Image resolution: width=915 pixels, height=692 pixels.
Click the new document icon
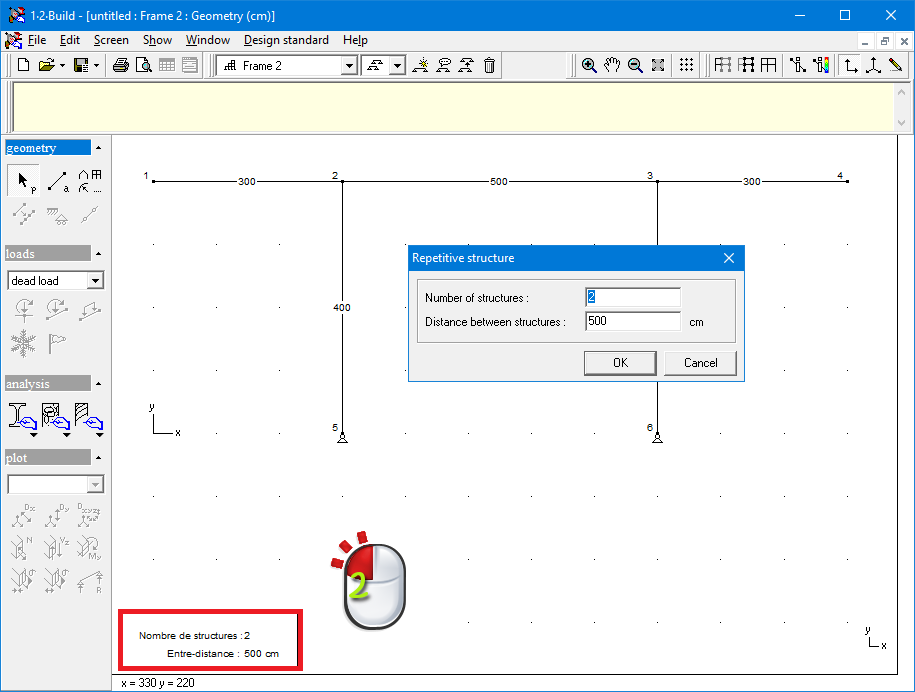[24, 66]
